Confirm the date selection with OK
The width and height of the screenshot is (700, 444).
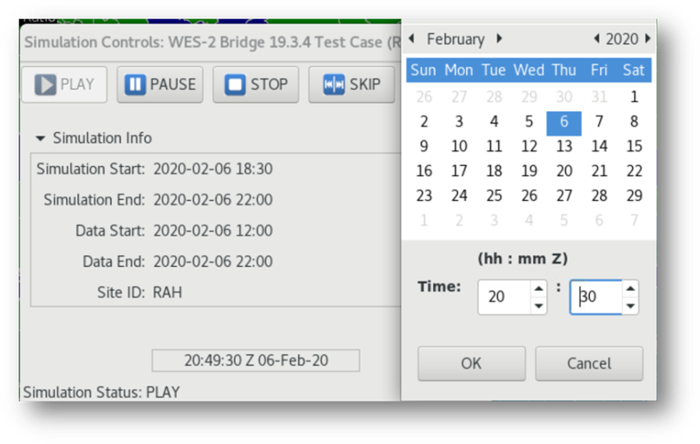[x=471, y=363]
